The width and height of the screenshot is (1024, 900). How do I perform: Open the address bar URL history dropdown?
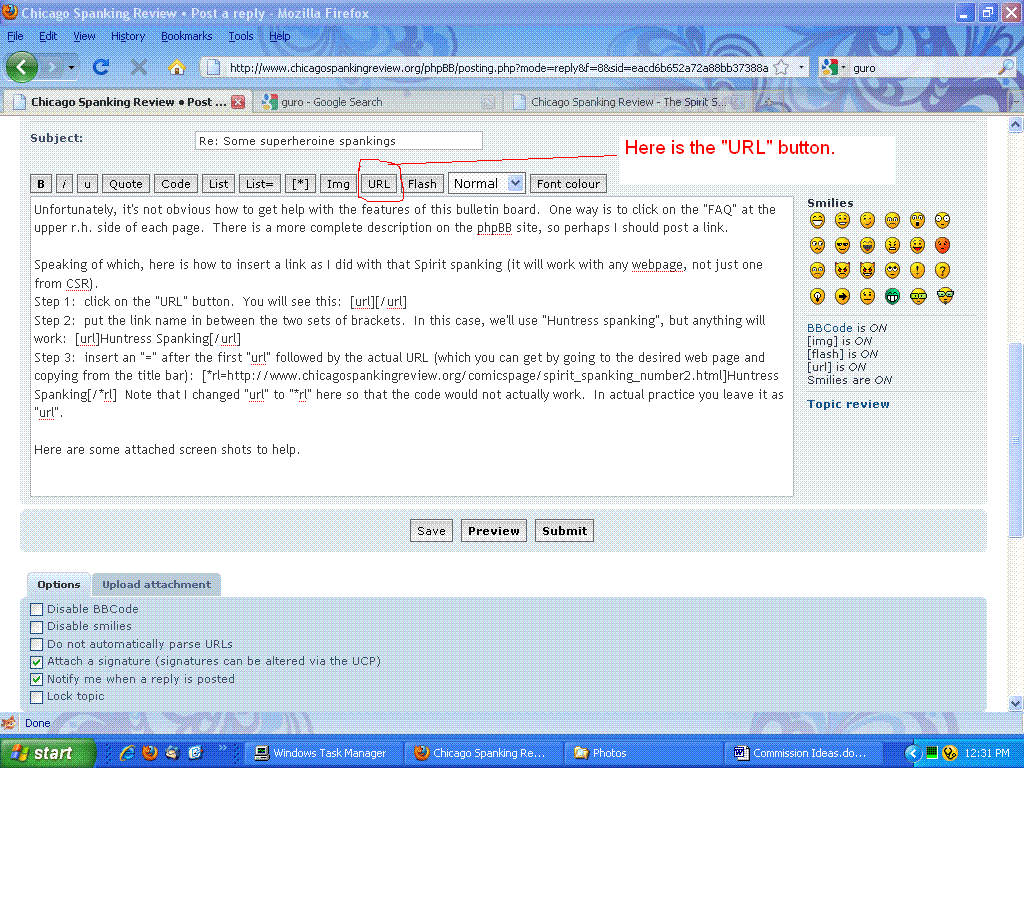click(x=801, y=67)
